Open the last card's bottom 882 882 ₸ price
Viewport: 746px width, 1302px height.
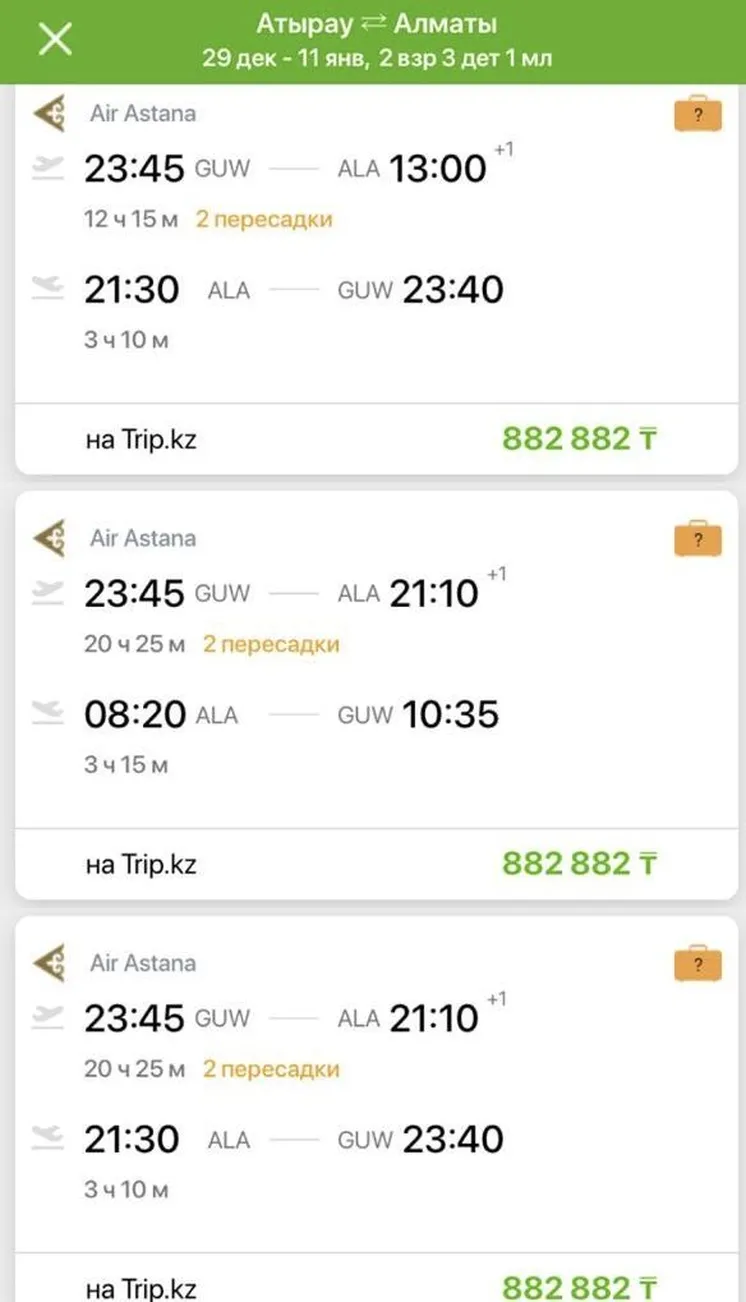[579, 1286]
